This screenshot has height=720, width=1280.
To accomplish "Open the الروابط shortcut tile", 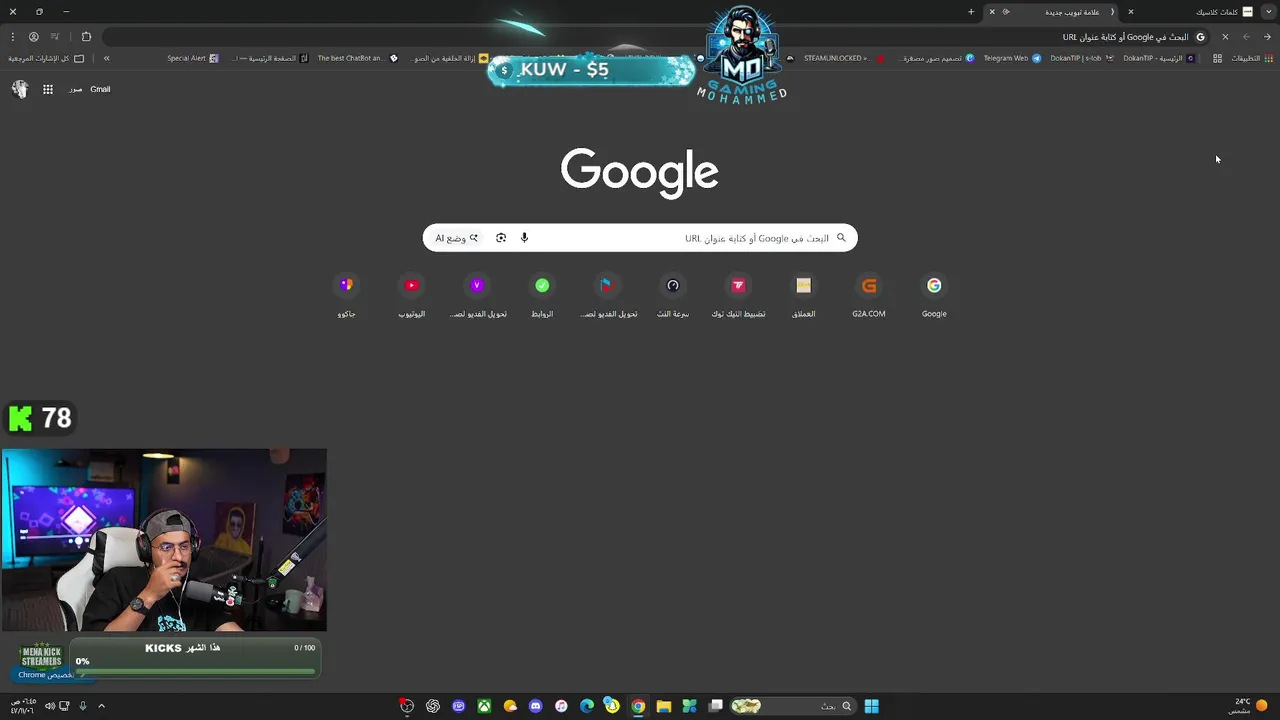I will pos(542,297).
